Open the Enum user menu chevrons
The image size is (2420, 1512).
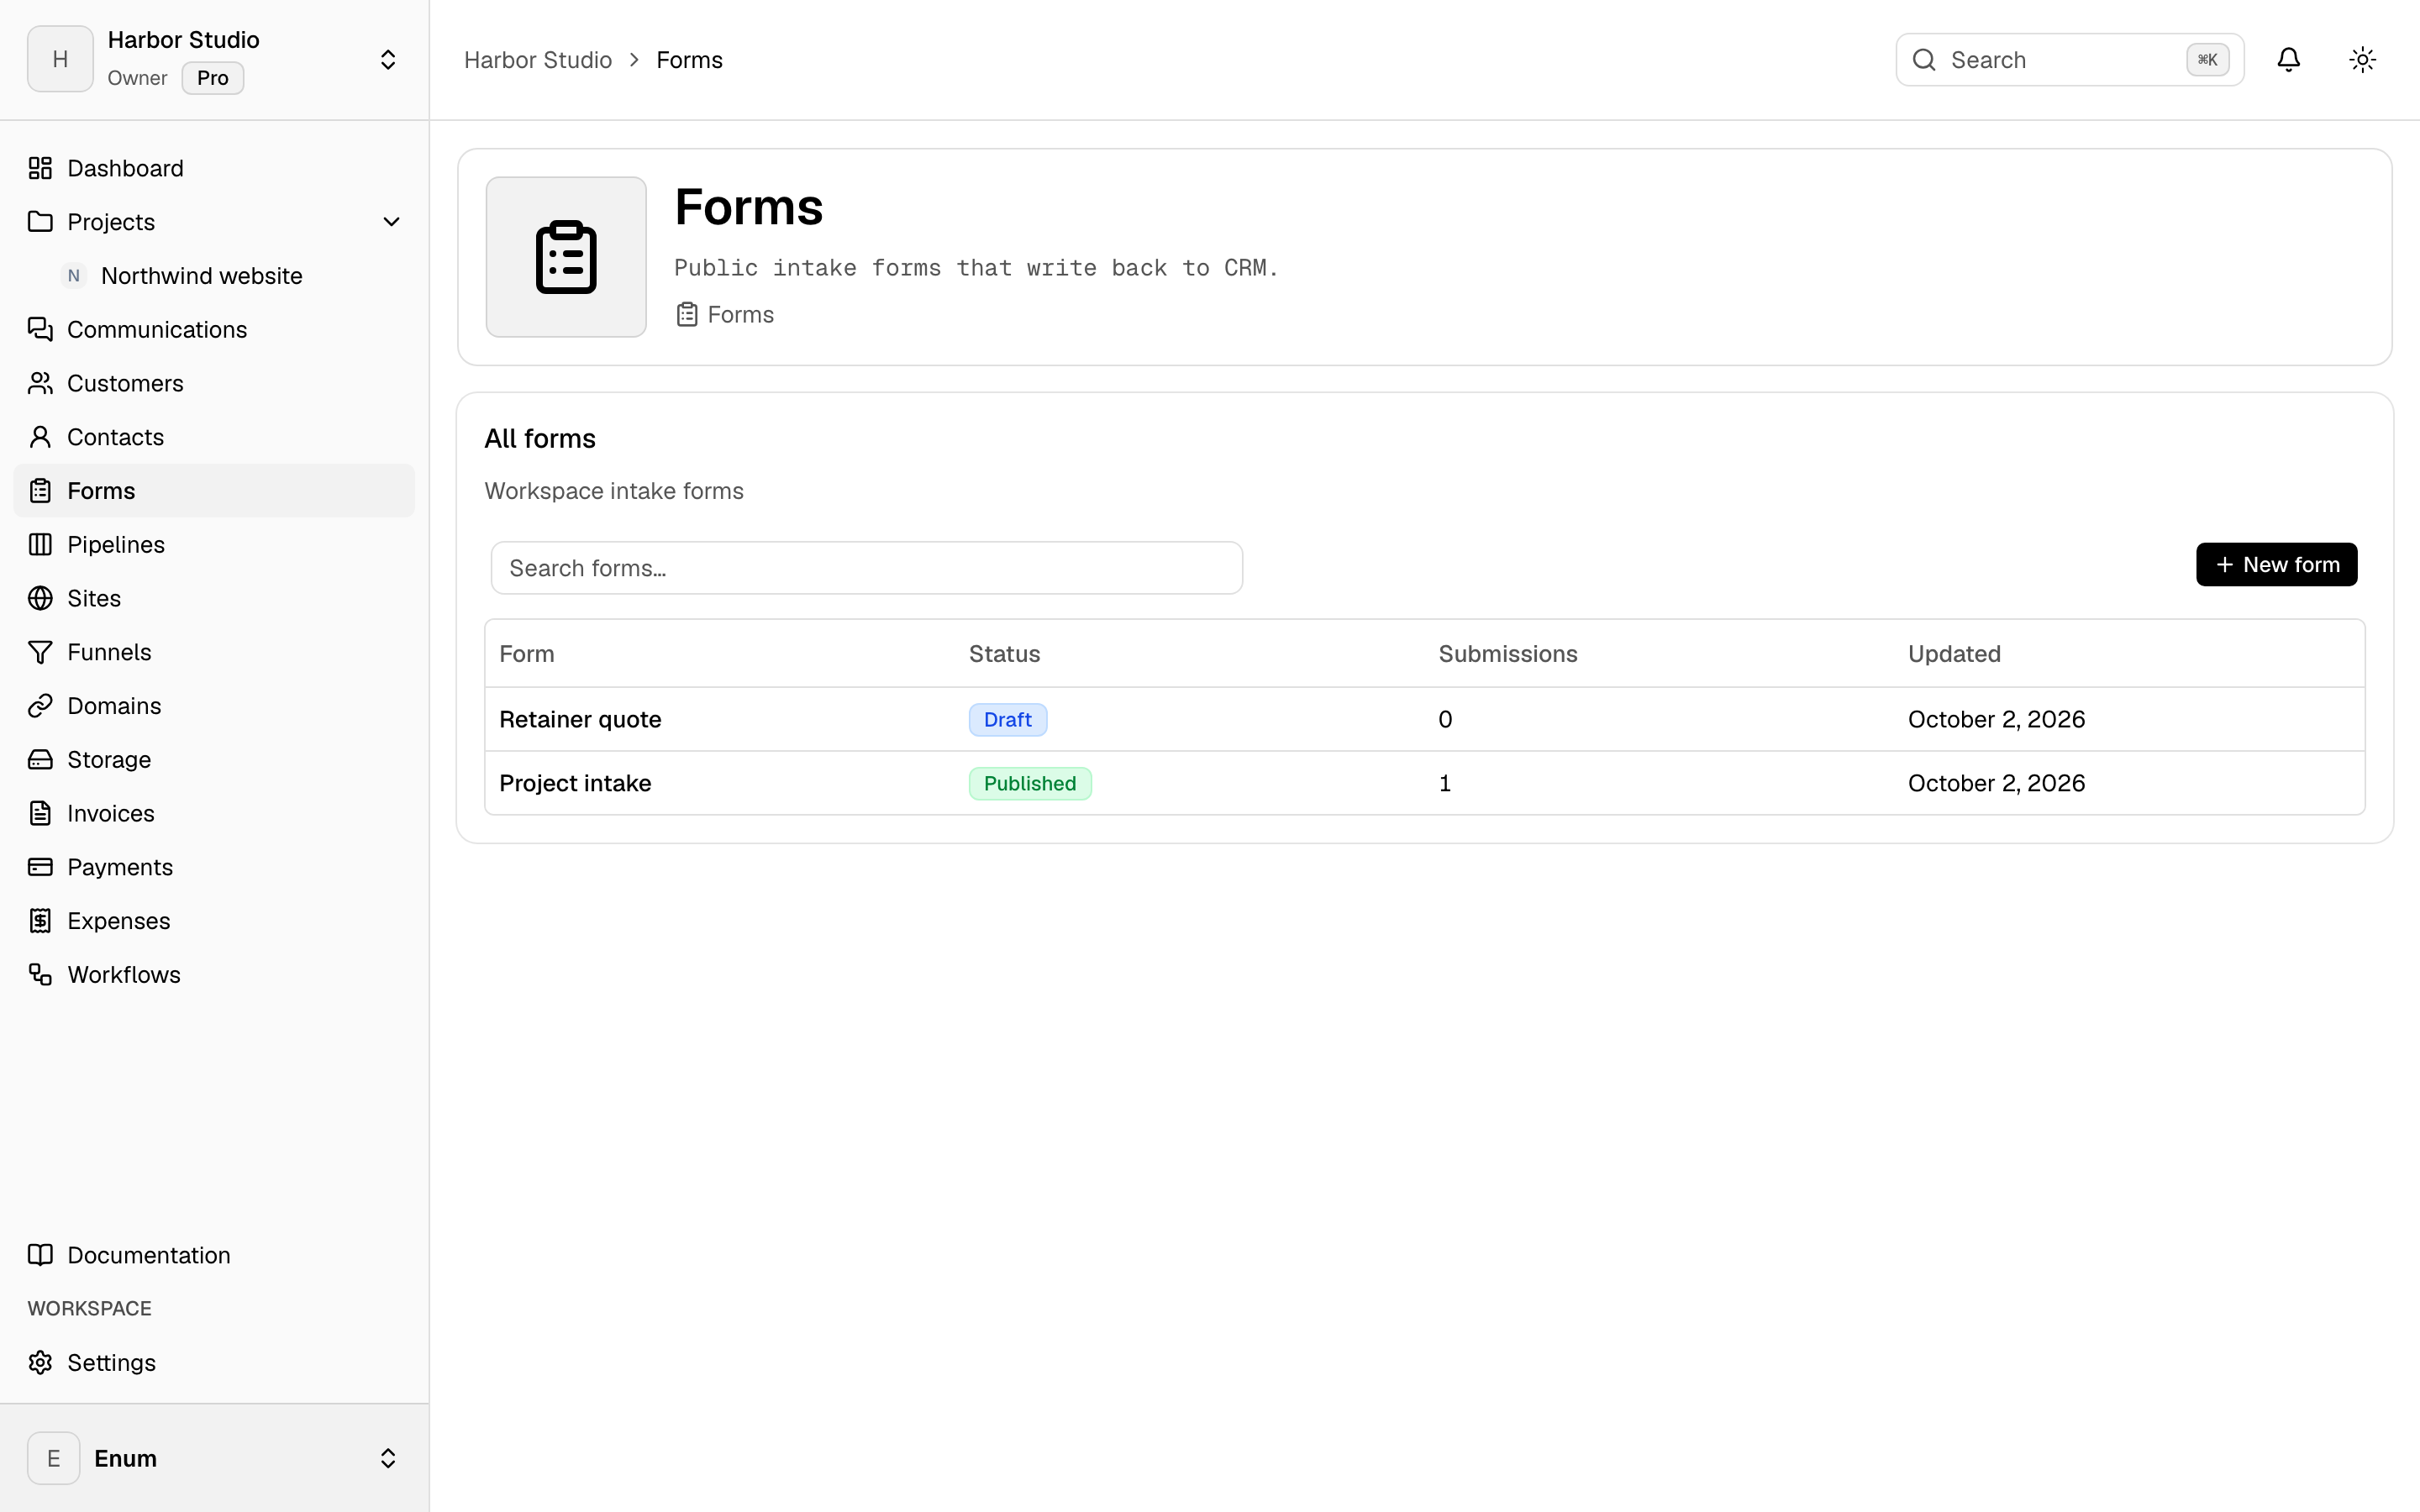point(388,1458)
